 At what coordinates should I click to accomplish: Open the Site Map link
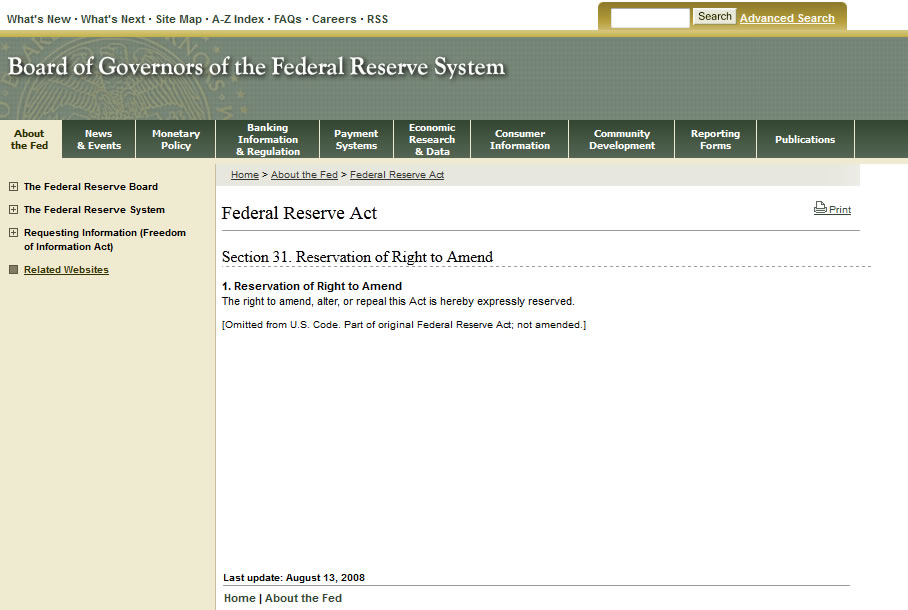pyautogui.click(x=178, y=19)
